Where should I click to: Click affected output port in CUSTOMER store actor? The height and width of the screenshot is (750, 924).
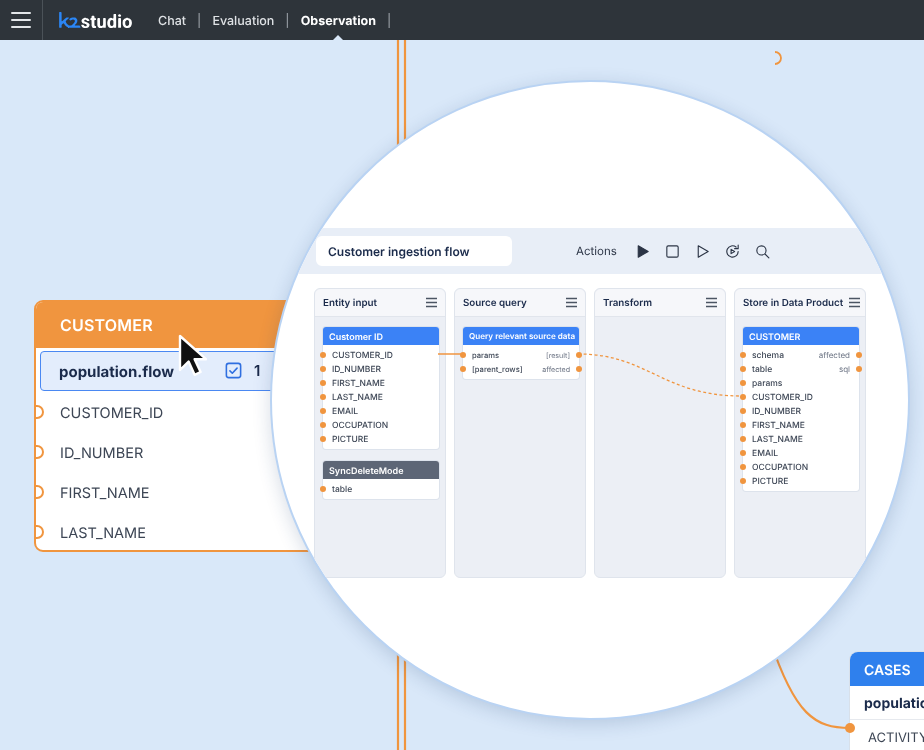point(859,355)
